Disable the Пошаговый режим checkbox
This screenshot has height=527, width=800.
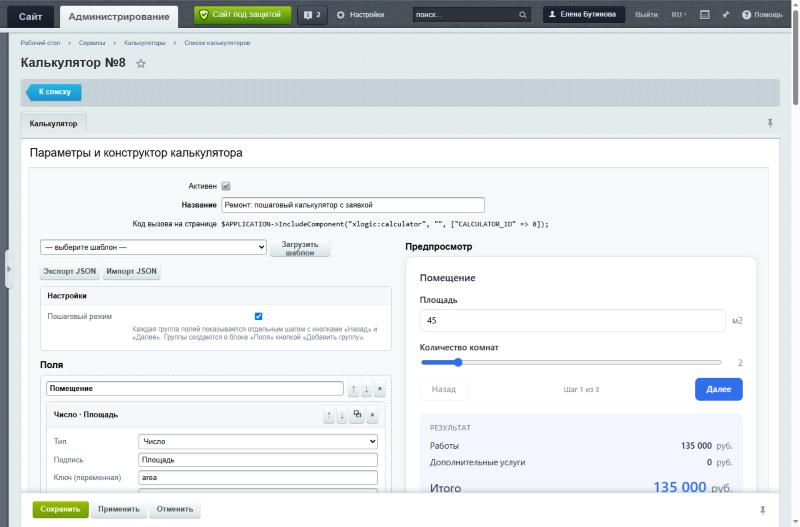pyautogui.click(x=258, y=316)
